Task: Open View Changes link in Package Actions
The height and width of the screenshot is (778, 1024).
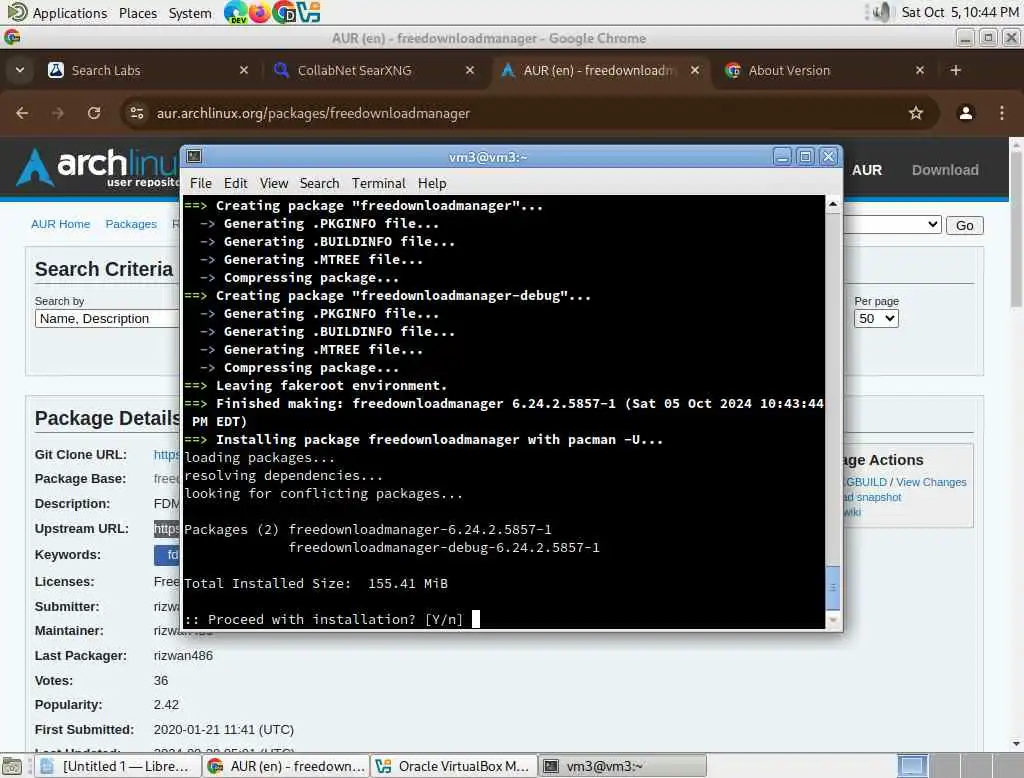Action: coord(931,482)
